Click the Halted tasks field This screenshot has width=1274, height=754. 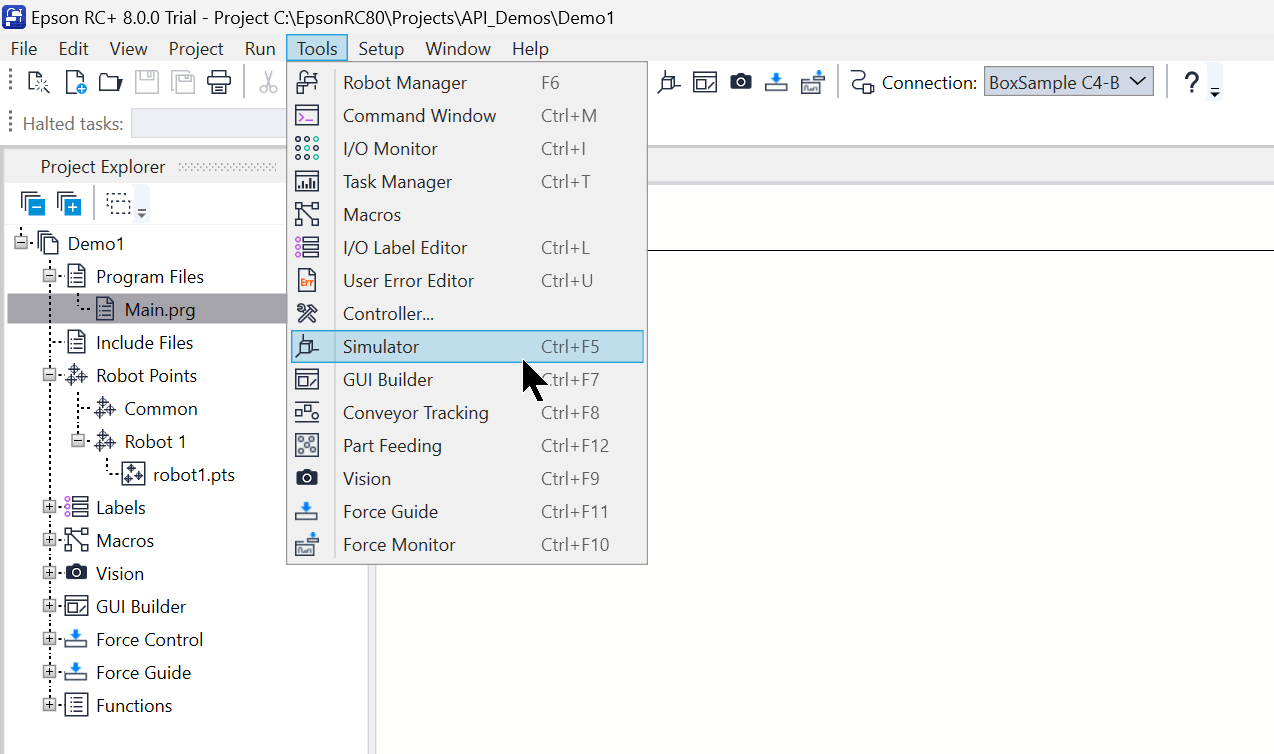(208, 124)
